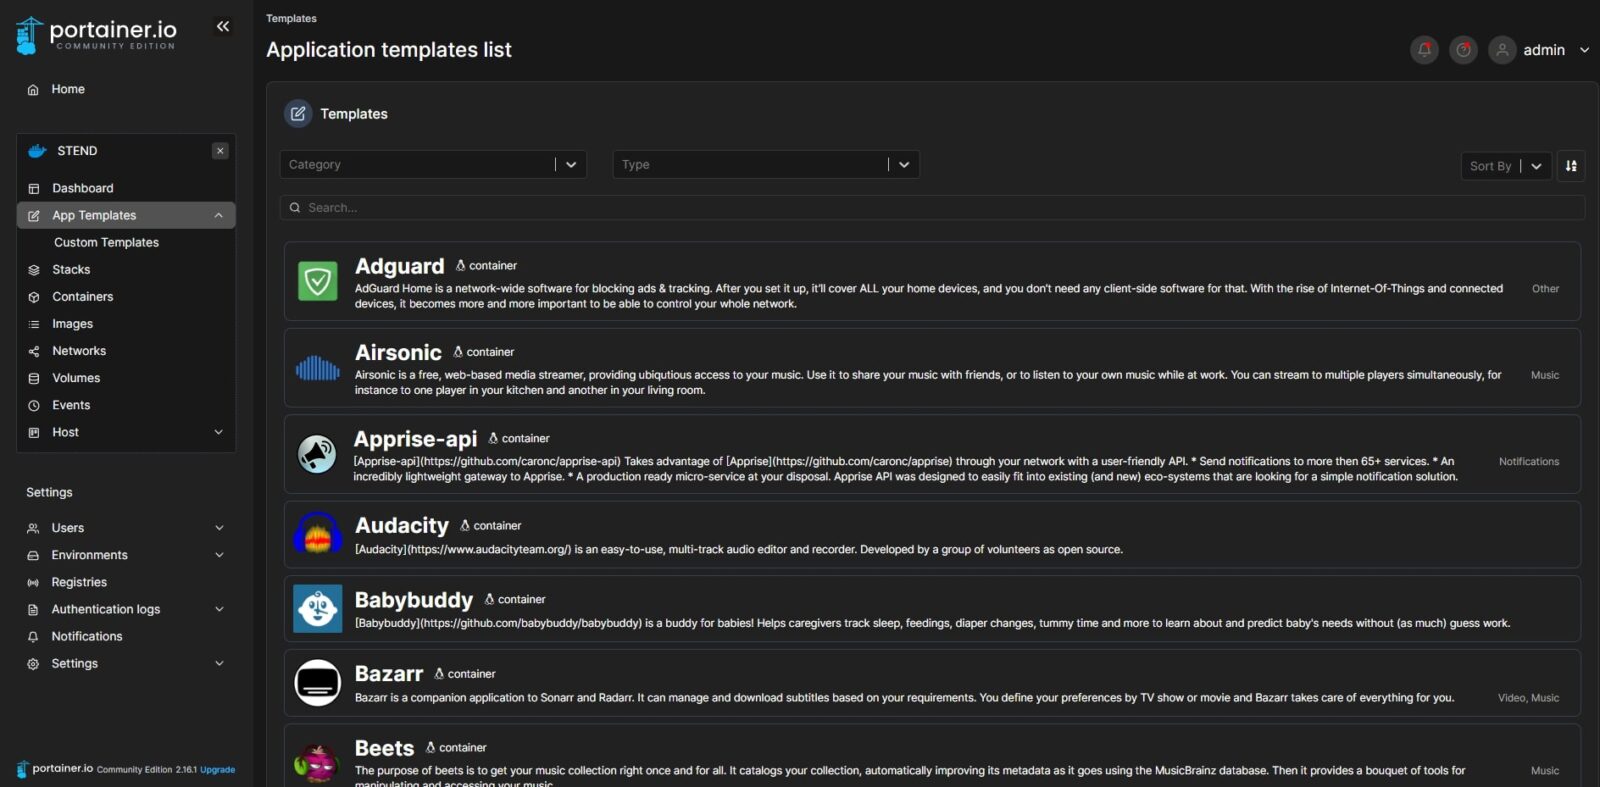Open the Adguard template title

399,266
